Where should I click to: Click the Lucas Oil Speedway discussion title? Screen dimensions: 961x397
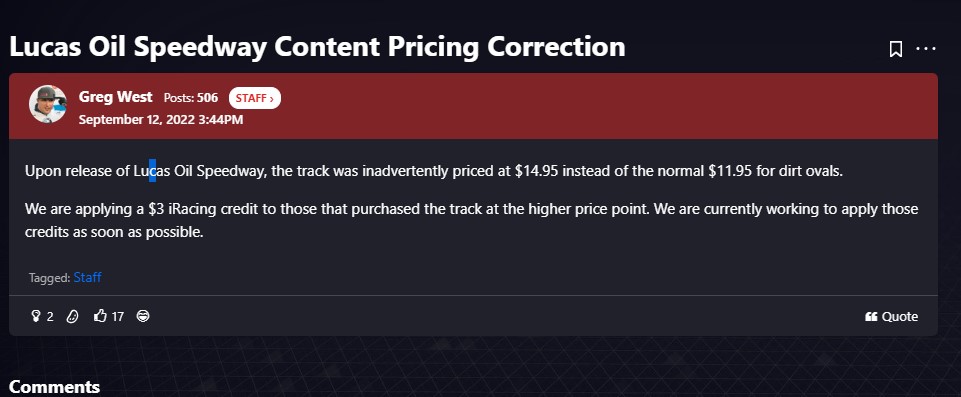[317, 47]
